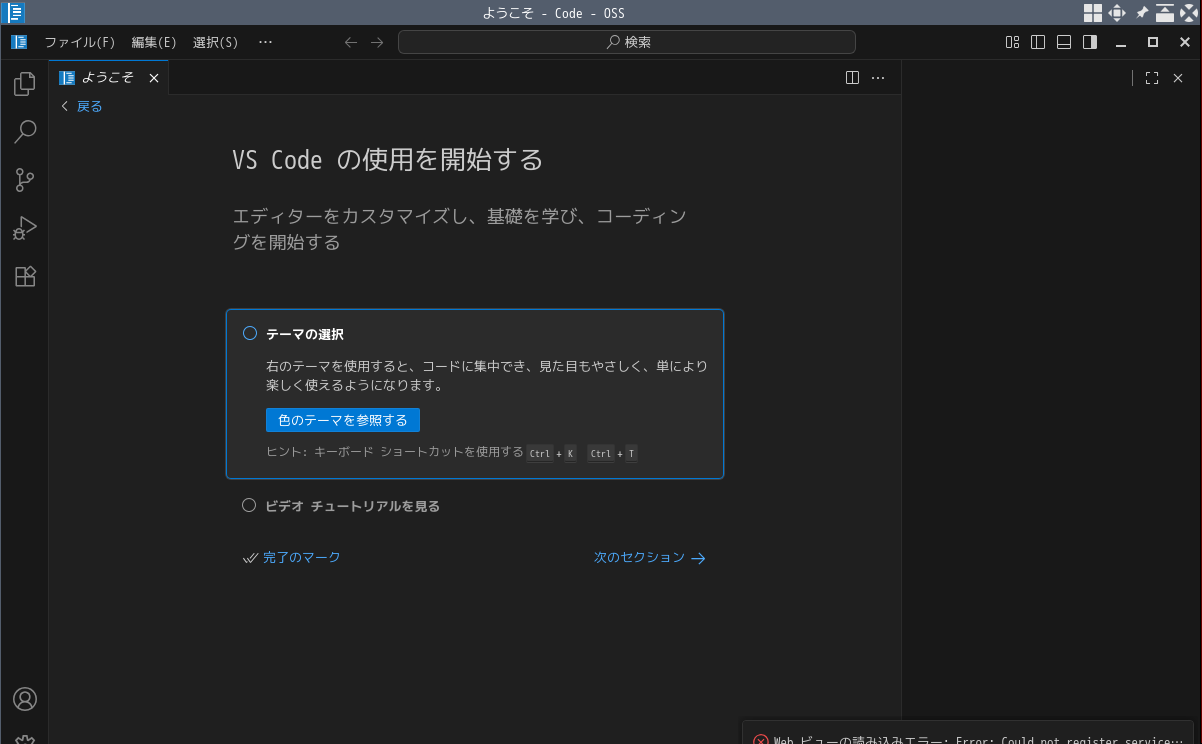This screenshot has width=1202, height=744.
Task: Go to 次のセクション link
Action: pyautogui.click(x=650, y=558)
